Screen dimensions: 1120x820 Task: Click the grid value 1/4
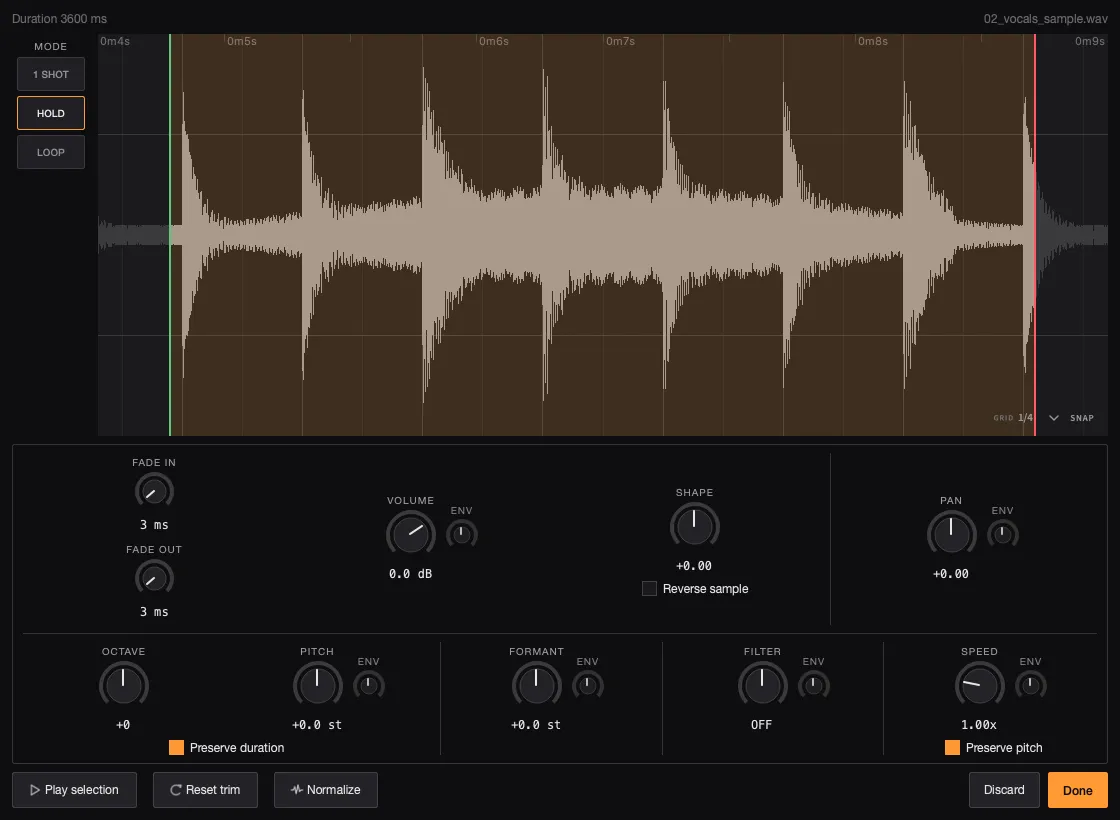1025,418
